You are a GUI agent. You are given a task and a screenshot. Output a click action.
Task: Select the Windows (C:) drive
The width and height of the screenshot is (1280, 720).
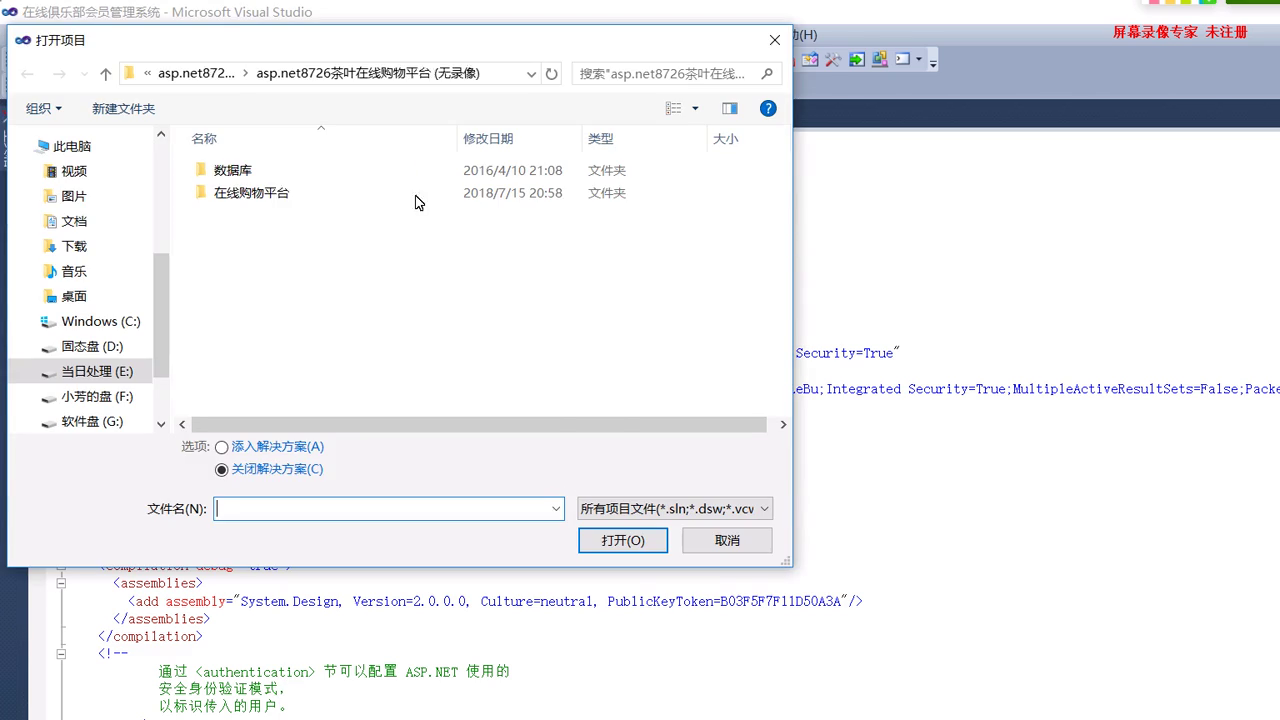[100, 321]
